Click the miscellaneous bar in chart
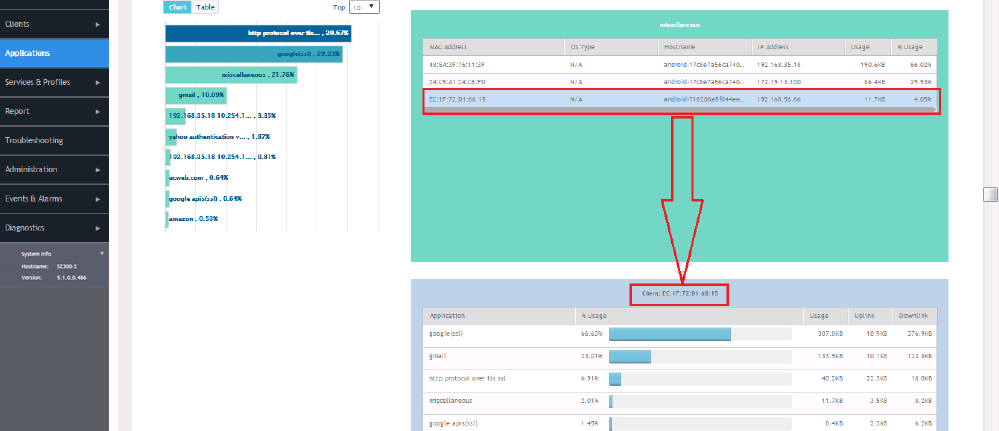 [x=231, y=75]
